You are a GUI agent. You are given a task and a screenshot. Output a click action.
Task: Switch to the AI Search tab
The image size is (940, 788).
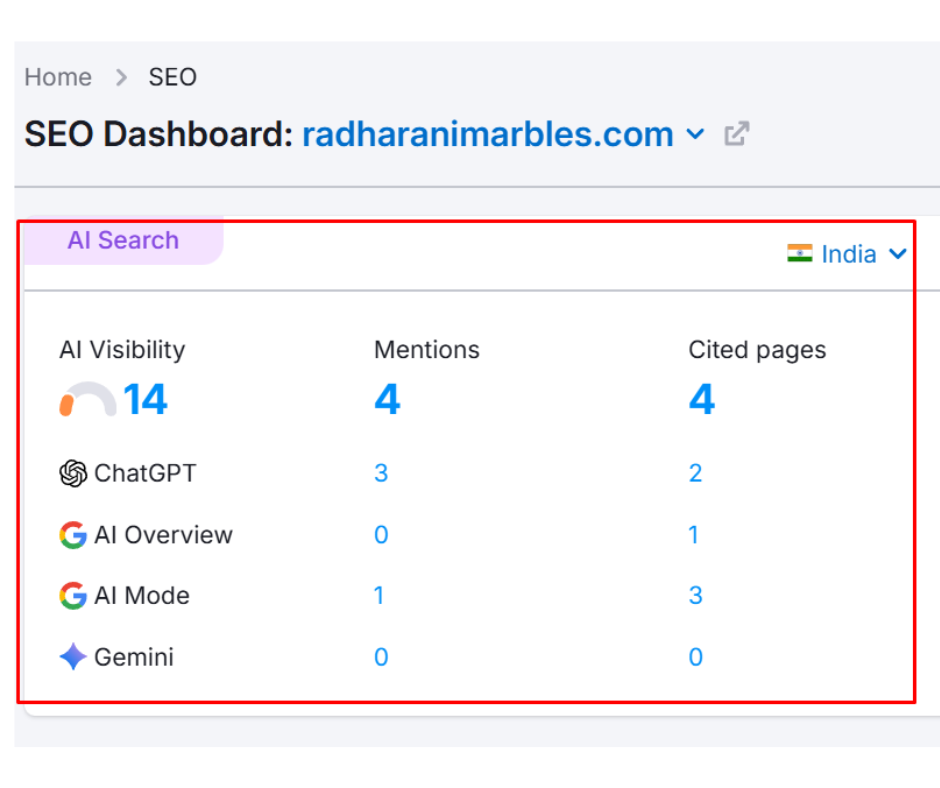(122, 240)
